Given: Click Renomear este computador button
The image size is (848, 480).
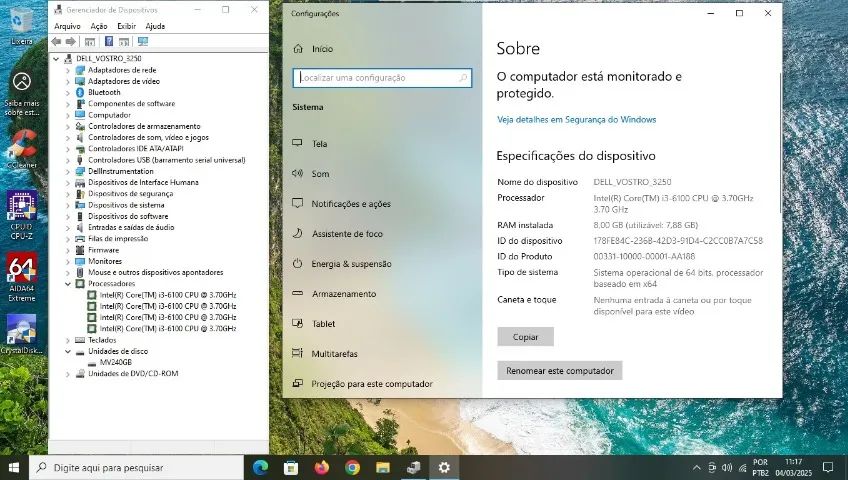Looking at the screenshot, I should [560, 371].
